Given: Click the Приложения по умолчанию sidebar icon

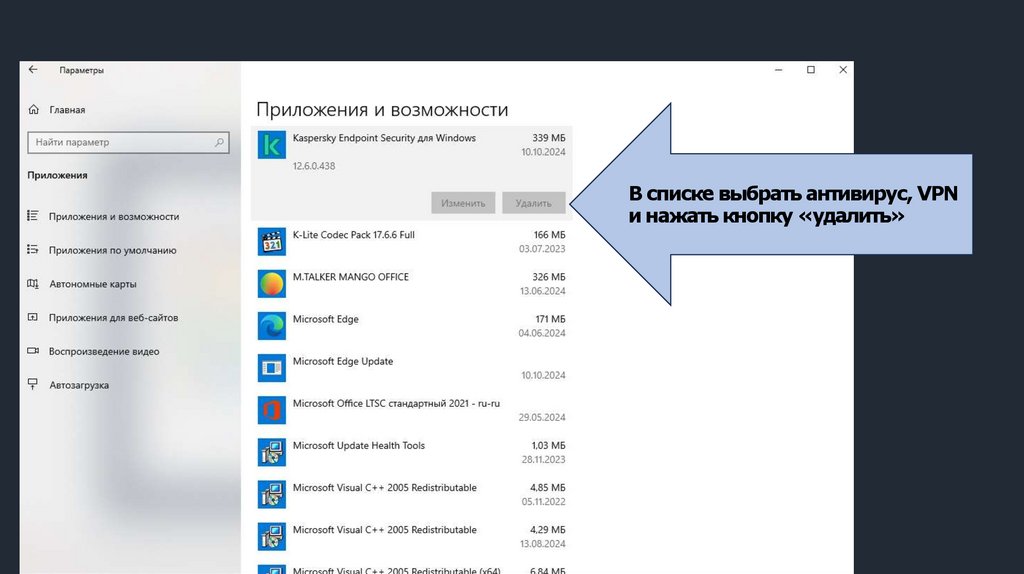Looking at the screenshot, I should tap(33, 249).
